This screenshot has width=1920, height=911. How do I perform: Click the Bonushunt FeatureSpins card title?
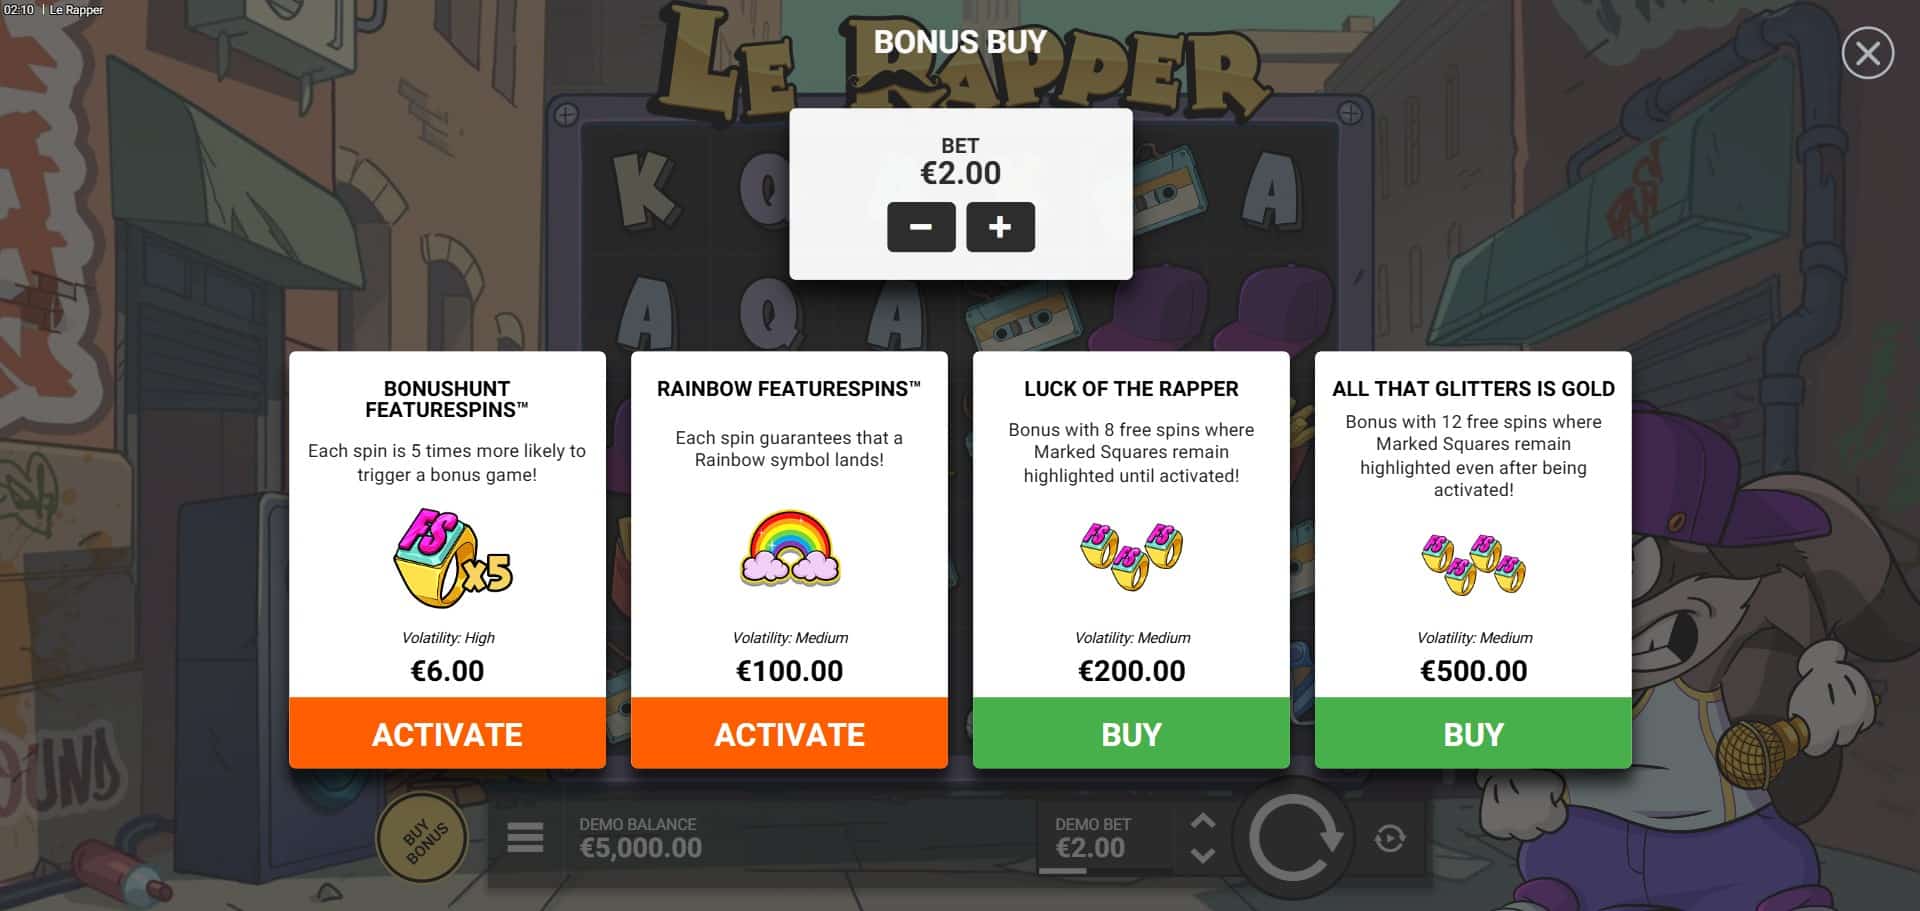pos(447,399)
